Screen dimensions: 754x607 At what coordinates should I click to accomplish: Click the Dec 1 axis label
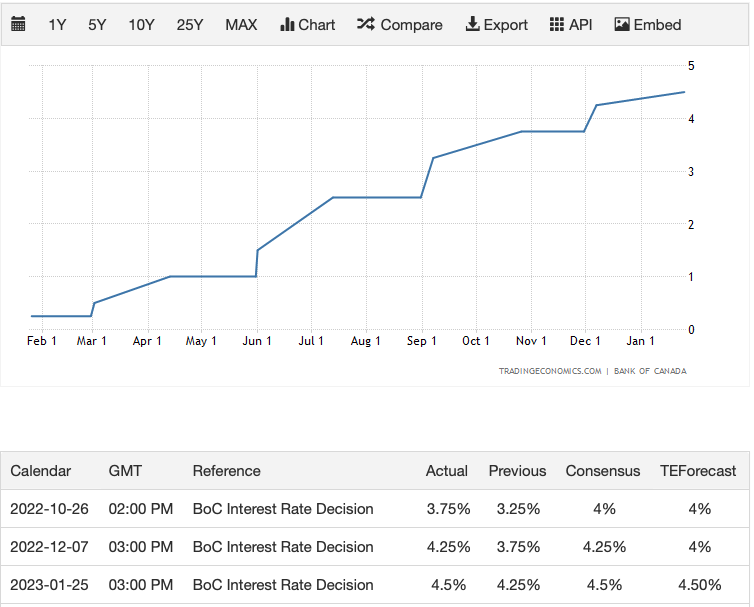(585, 341)
